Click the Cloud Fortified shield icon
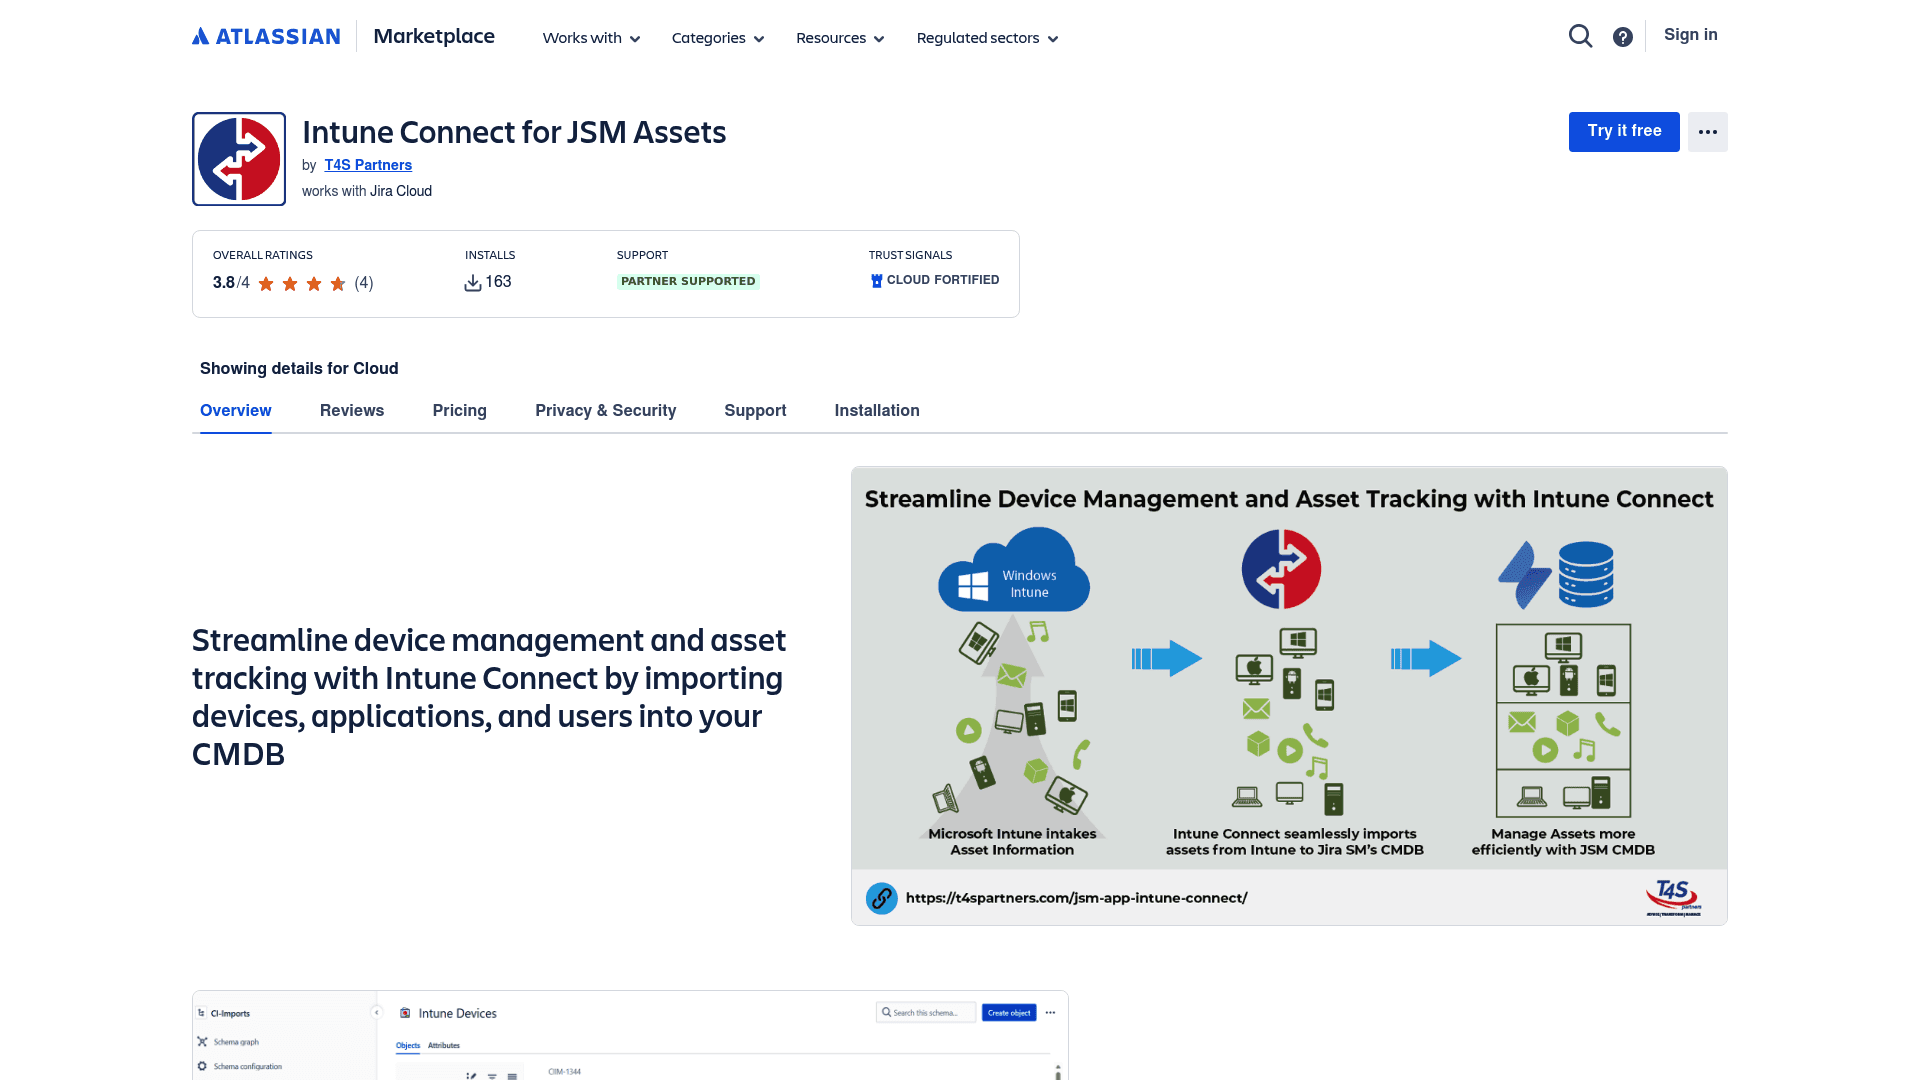Image resolution: width=1920 pixels, height=1080 pixels. pyautogui.click(x=876, y=280)
